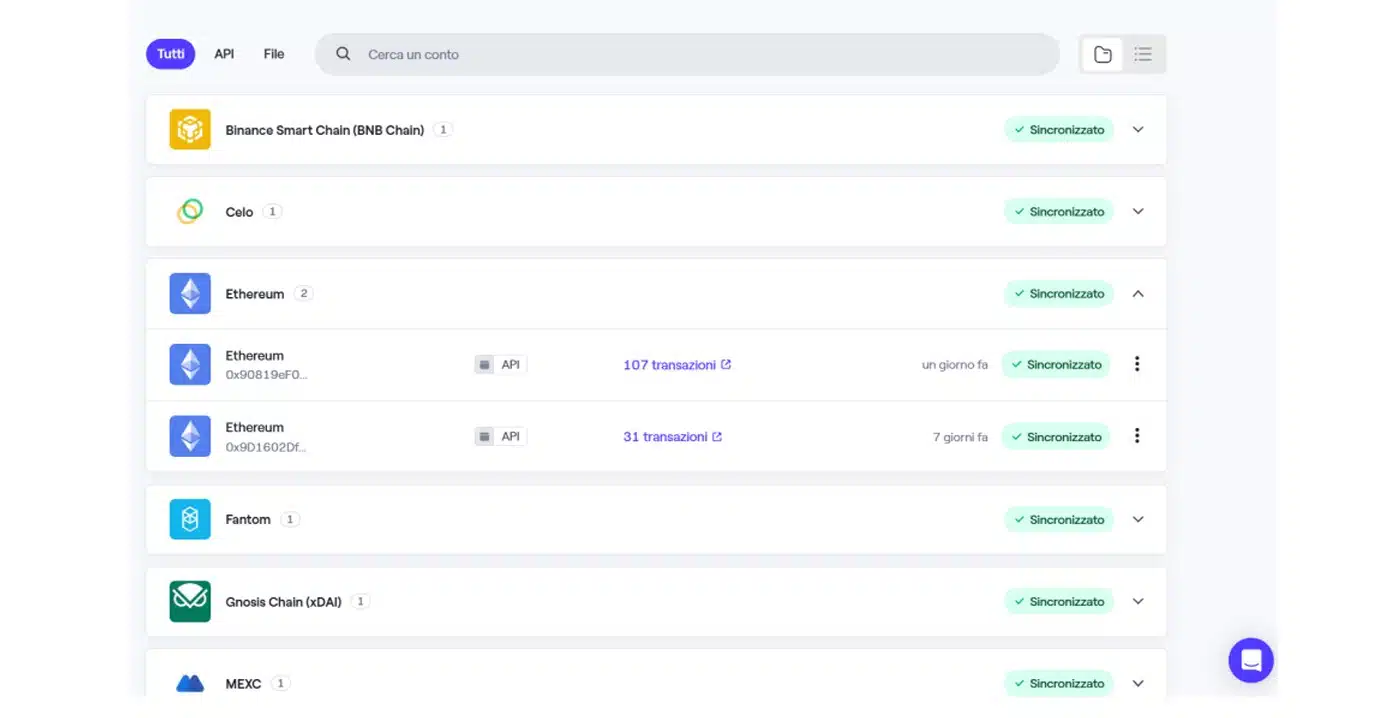
Task: Expand the Fantom account group
Action: pyautogui.click(x=1138, y=520)
